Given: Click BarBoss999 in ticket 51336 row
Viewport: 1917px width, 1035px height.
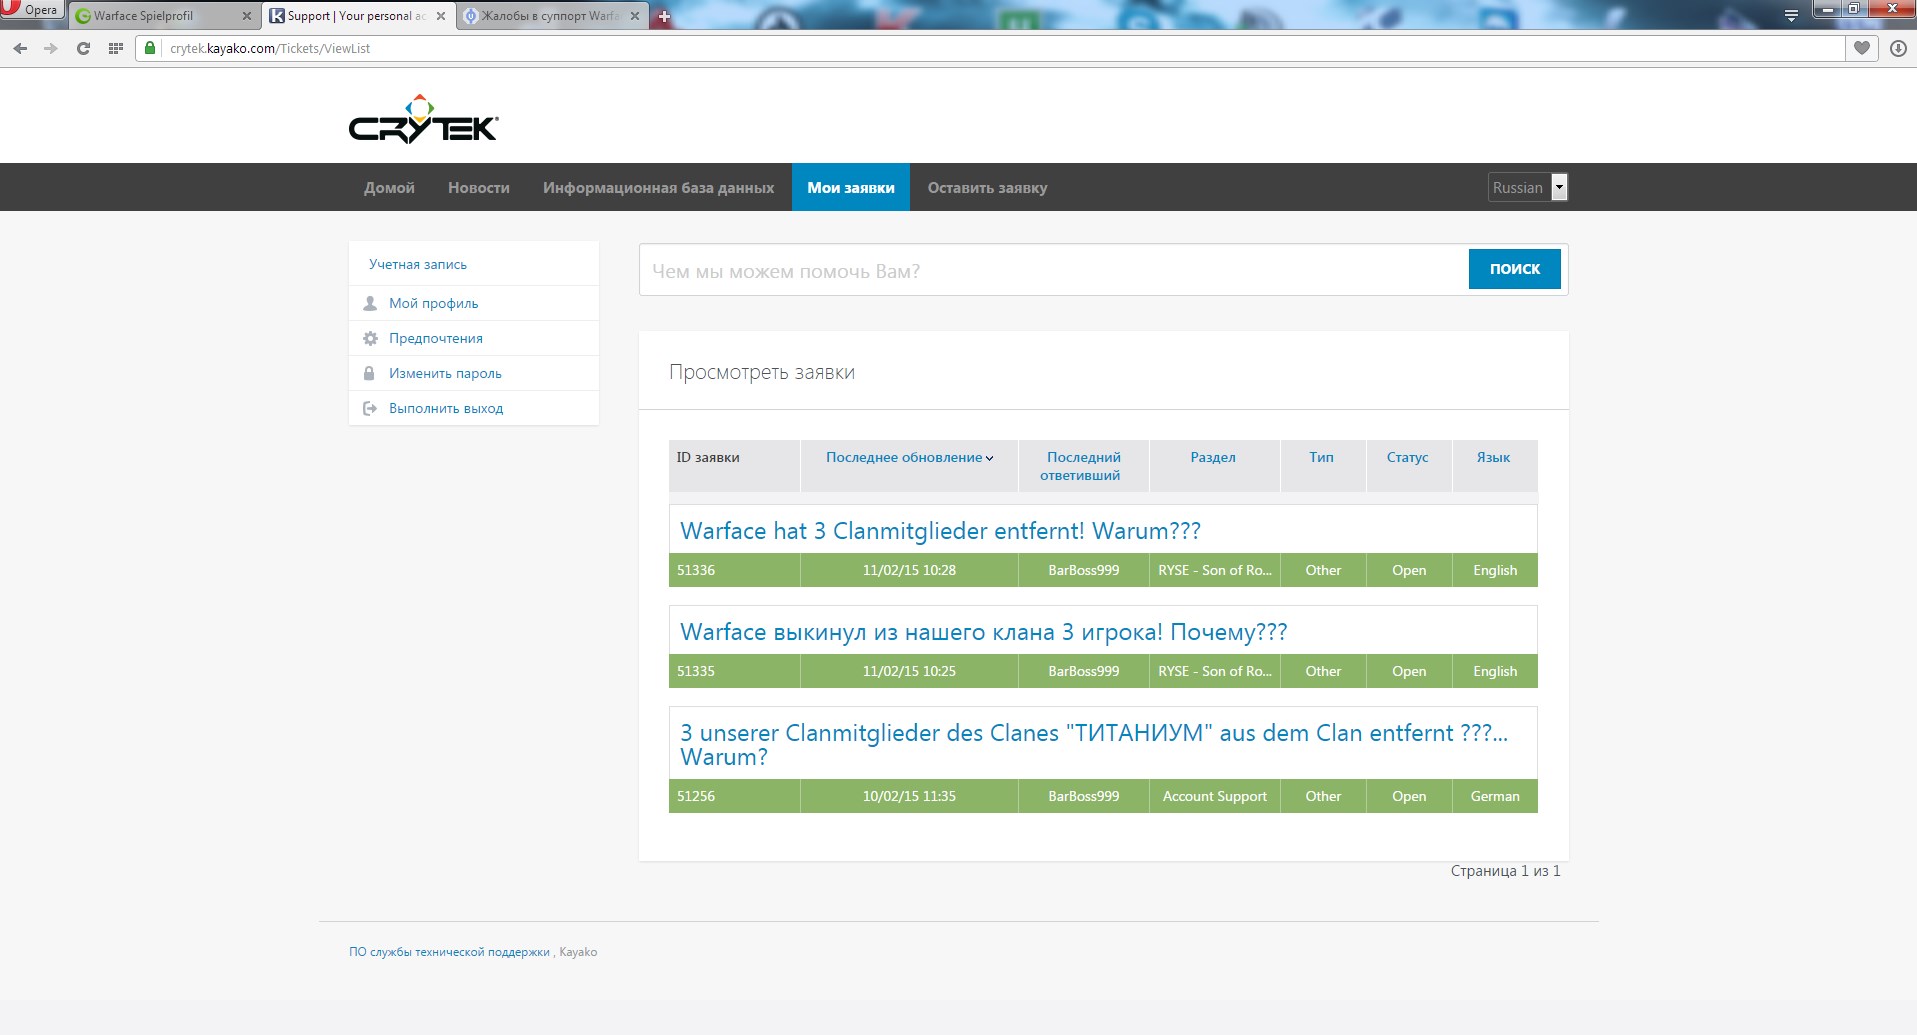Looking at the screenshot, I should coord(1083,570).
